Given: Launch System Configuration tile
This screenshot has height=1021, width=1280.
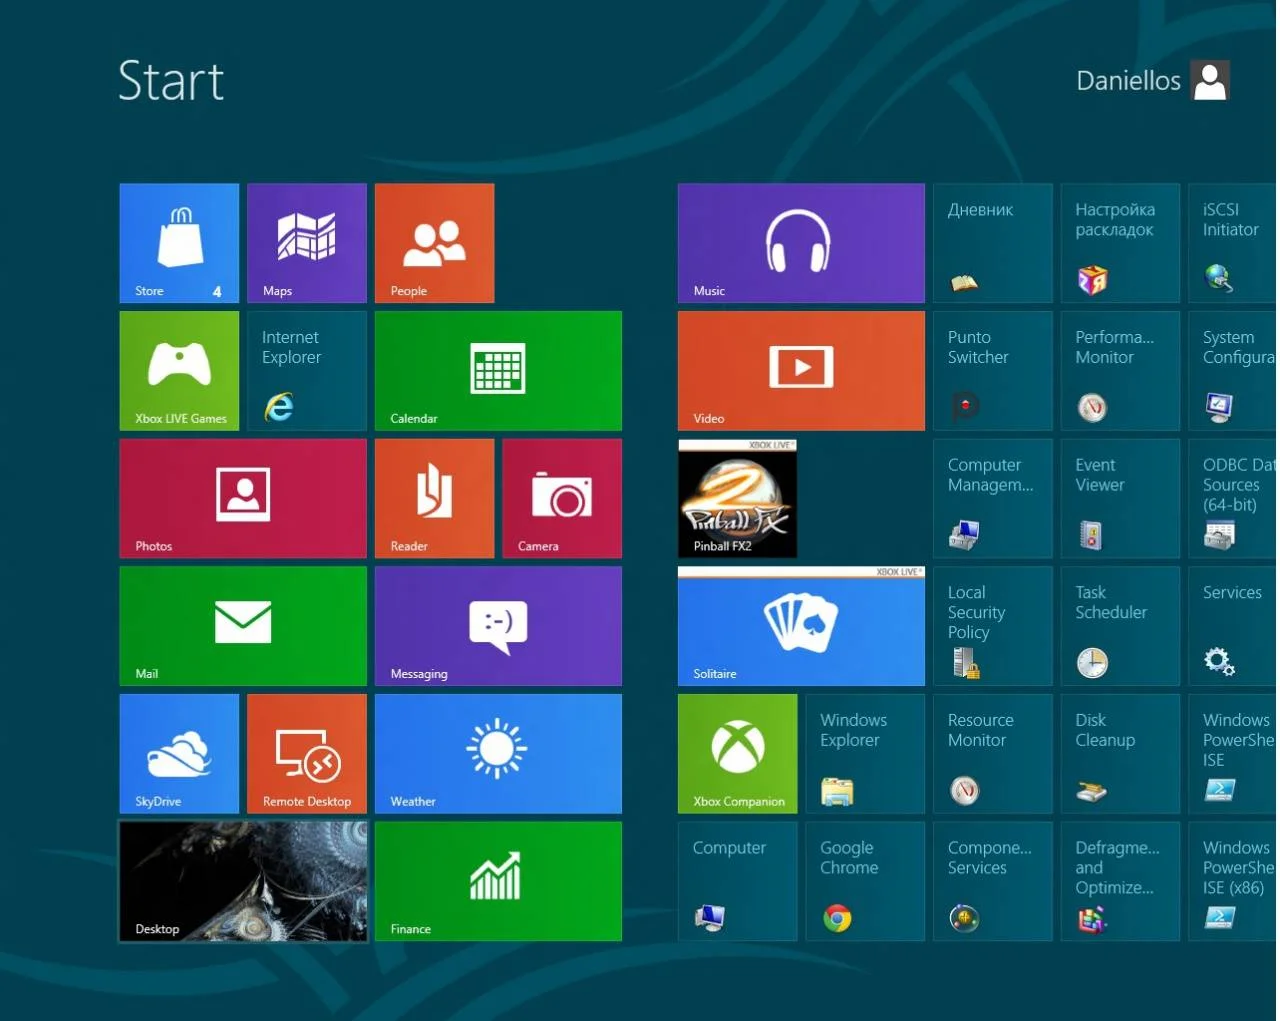Looking at the screenshot, I should [1234, 371].
